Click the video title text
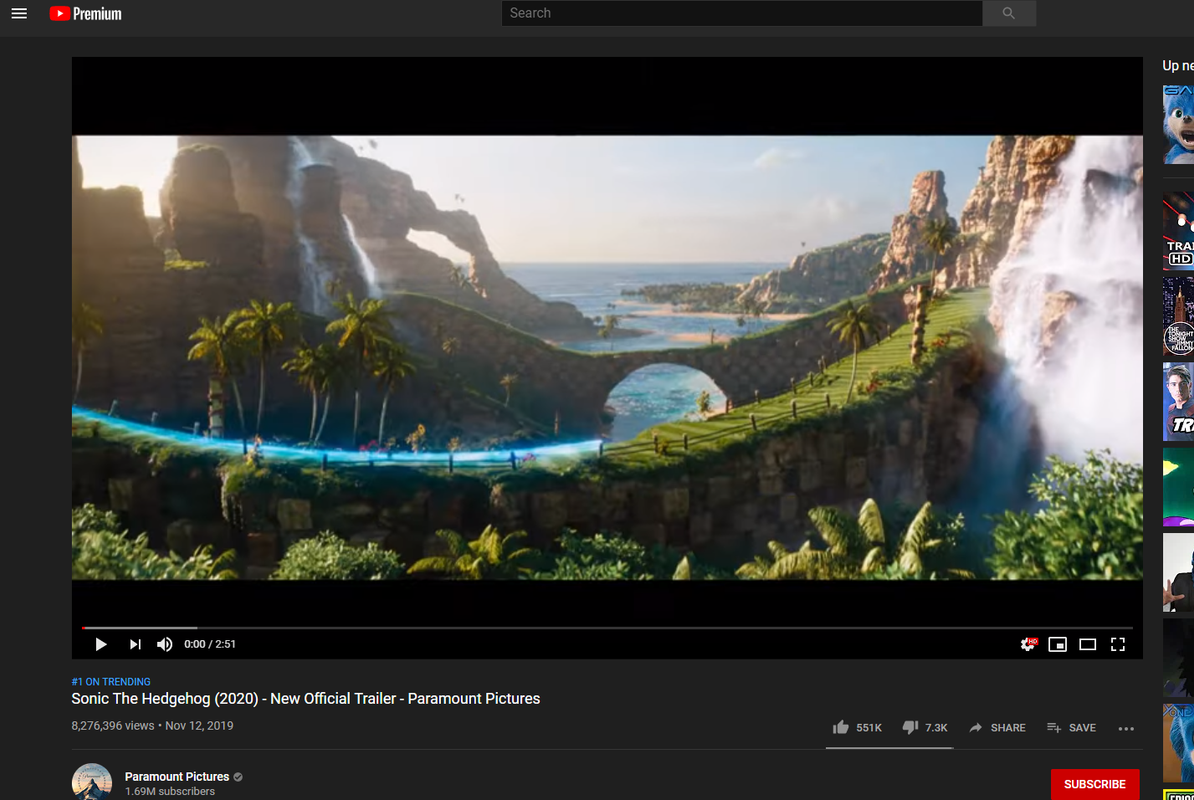 coord(305,699)
